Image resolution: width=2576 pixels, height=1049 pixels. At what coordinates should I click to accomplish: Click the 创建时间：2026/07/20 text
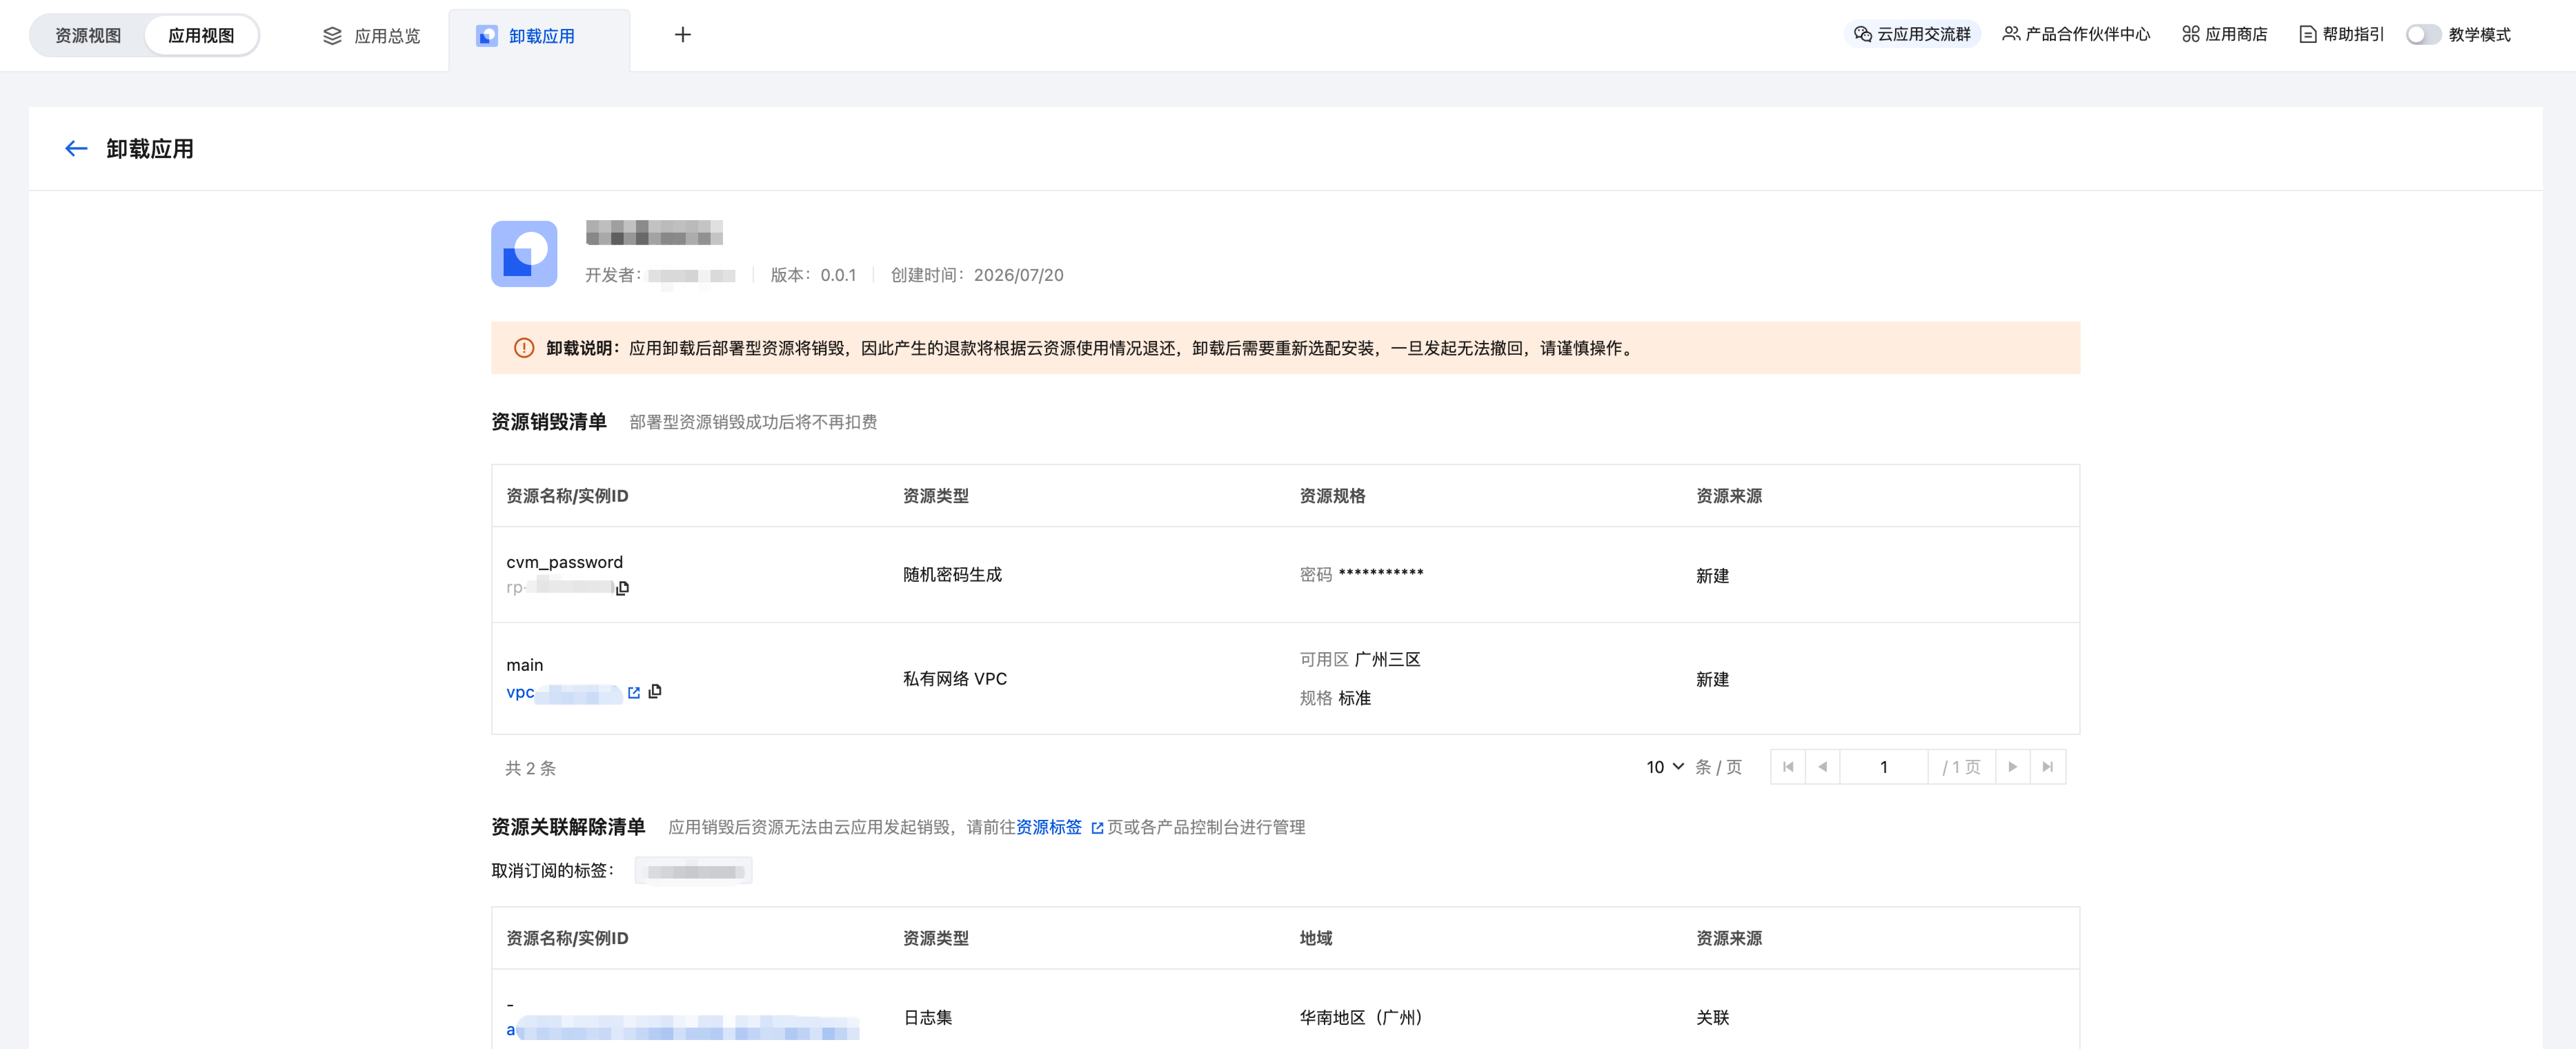click(x=977, y=275)
